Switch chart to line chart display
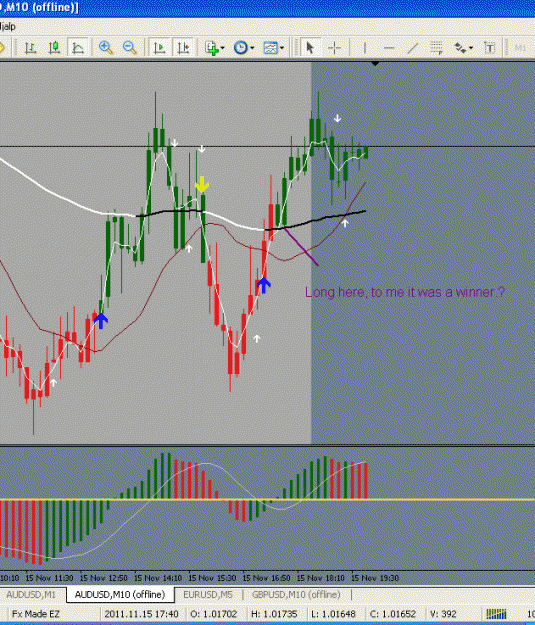Screen dimensions: 535x625 (78, 48)
